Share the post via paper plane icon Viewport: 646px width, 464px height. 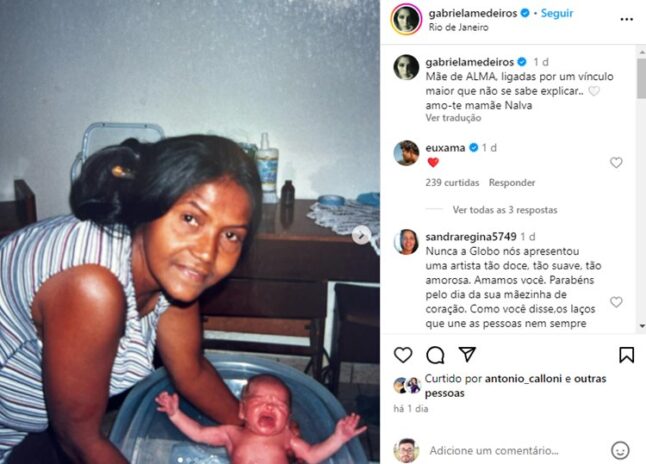467,354
